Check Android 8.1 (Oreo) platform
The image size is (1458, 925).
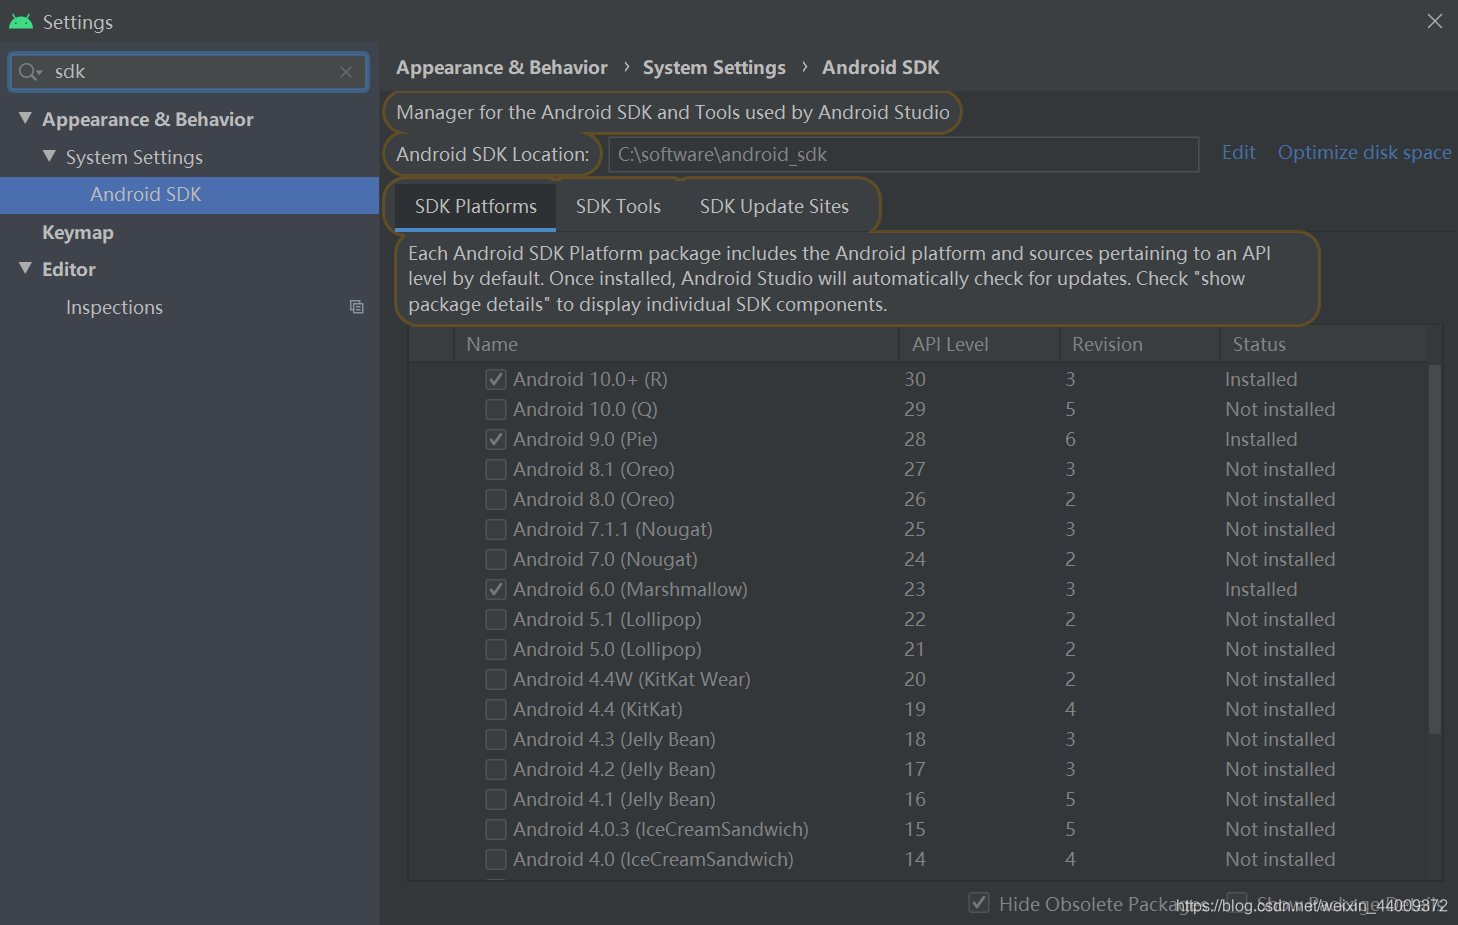click(x=496, y=470)
